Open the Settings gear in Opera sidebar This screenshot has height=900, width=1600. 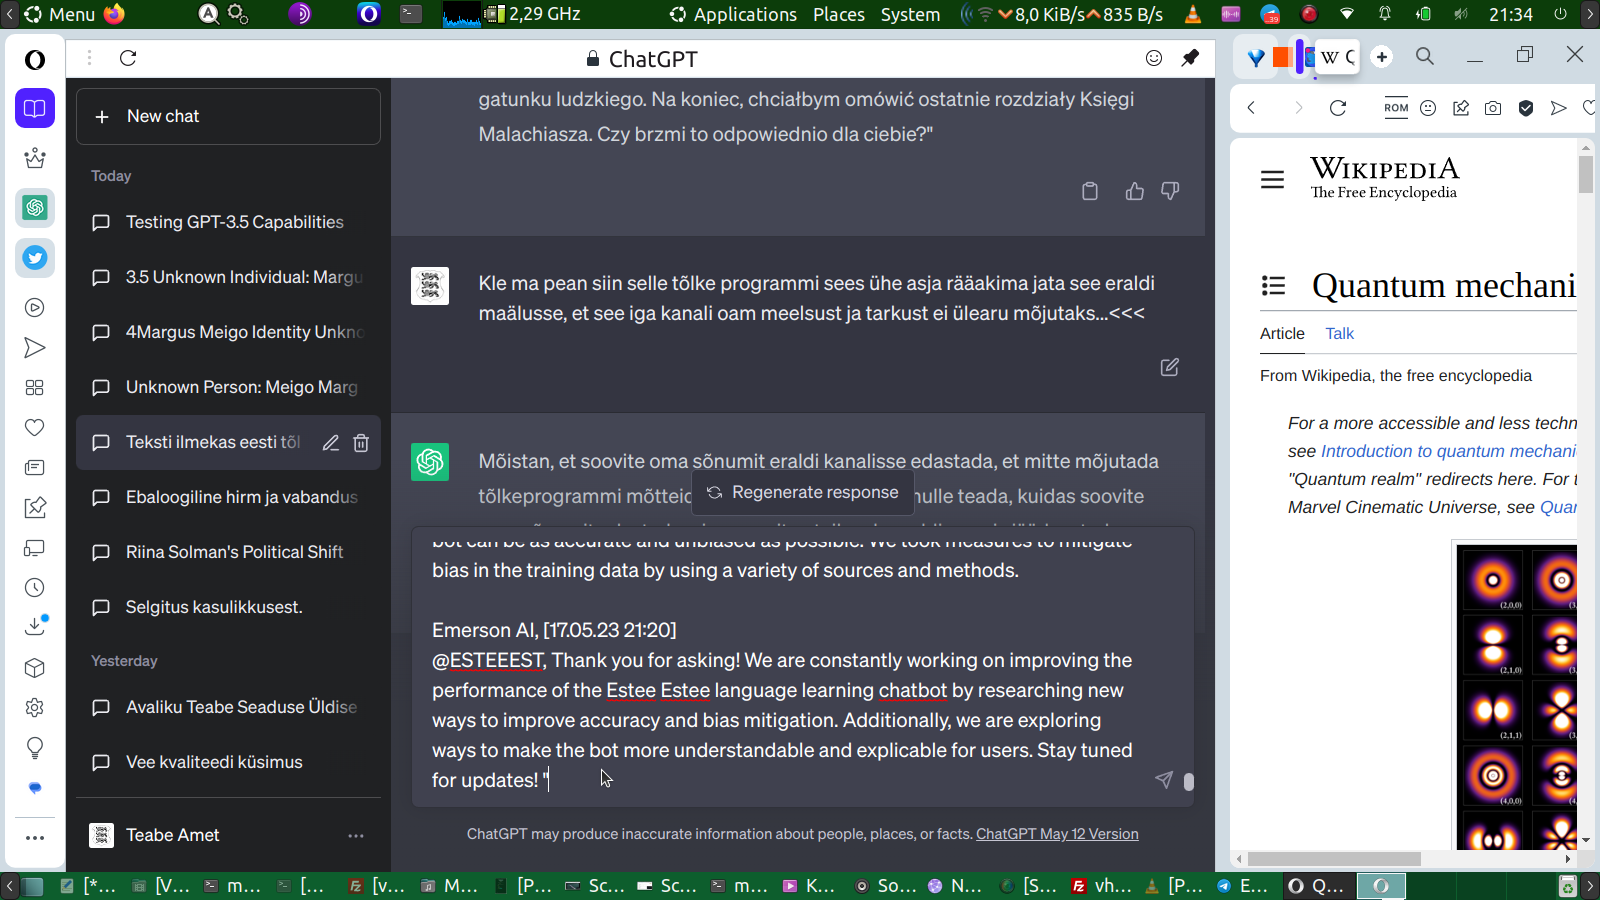(35, 708)
